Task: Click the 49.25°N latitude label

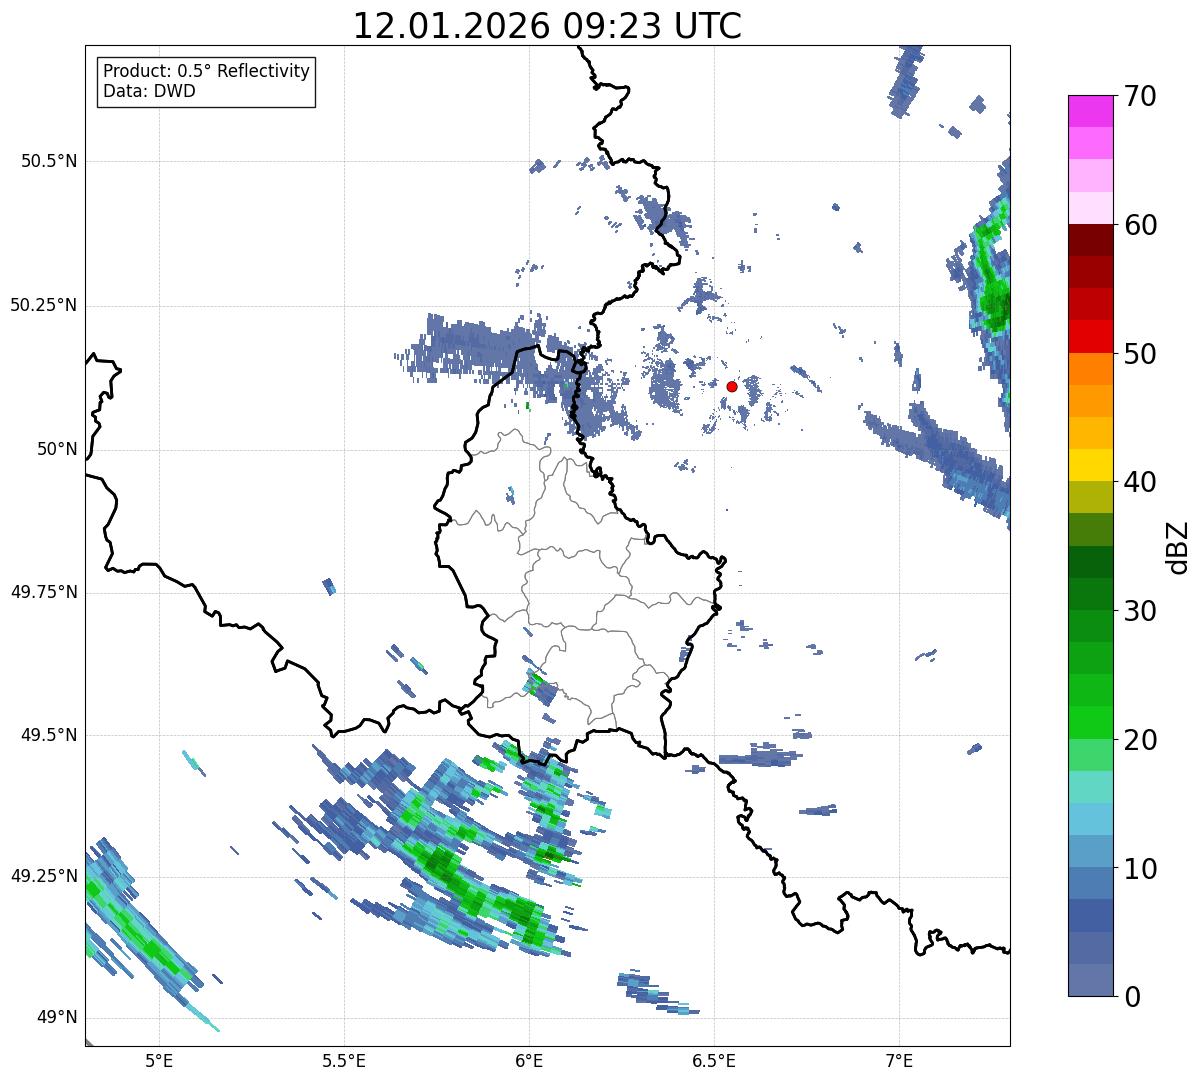Action: pos(44,877)
